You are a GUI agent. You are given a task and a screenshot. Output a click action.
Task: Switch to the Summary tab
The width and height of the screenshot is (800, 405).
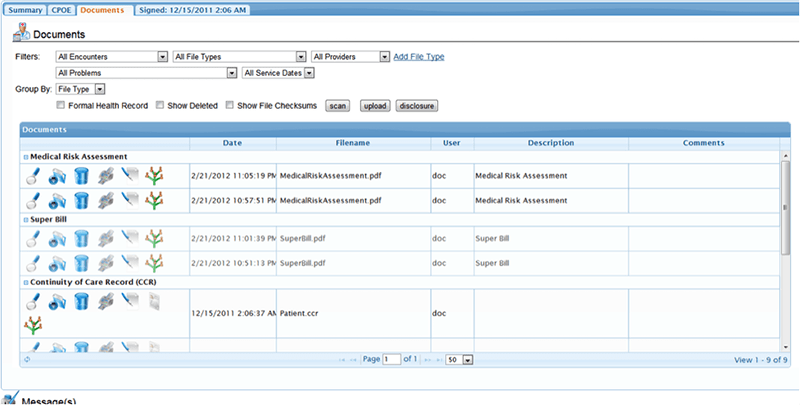coord(25,10)
